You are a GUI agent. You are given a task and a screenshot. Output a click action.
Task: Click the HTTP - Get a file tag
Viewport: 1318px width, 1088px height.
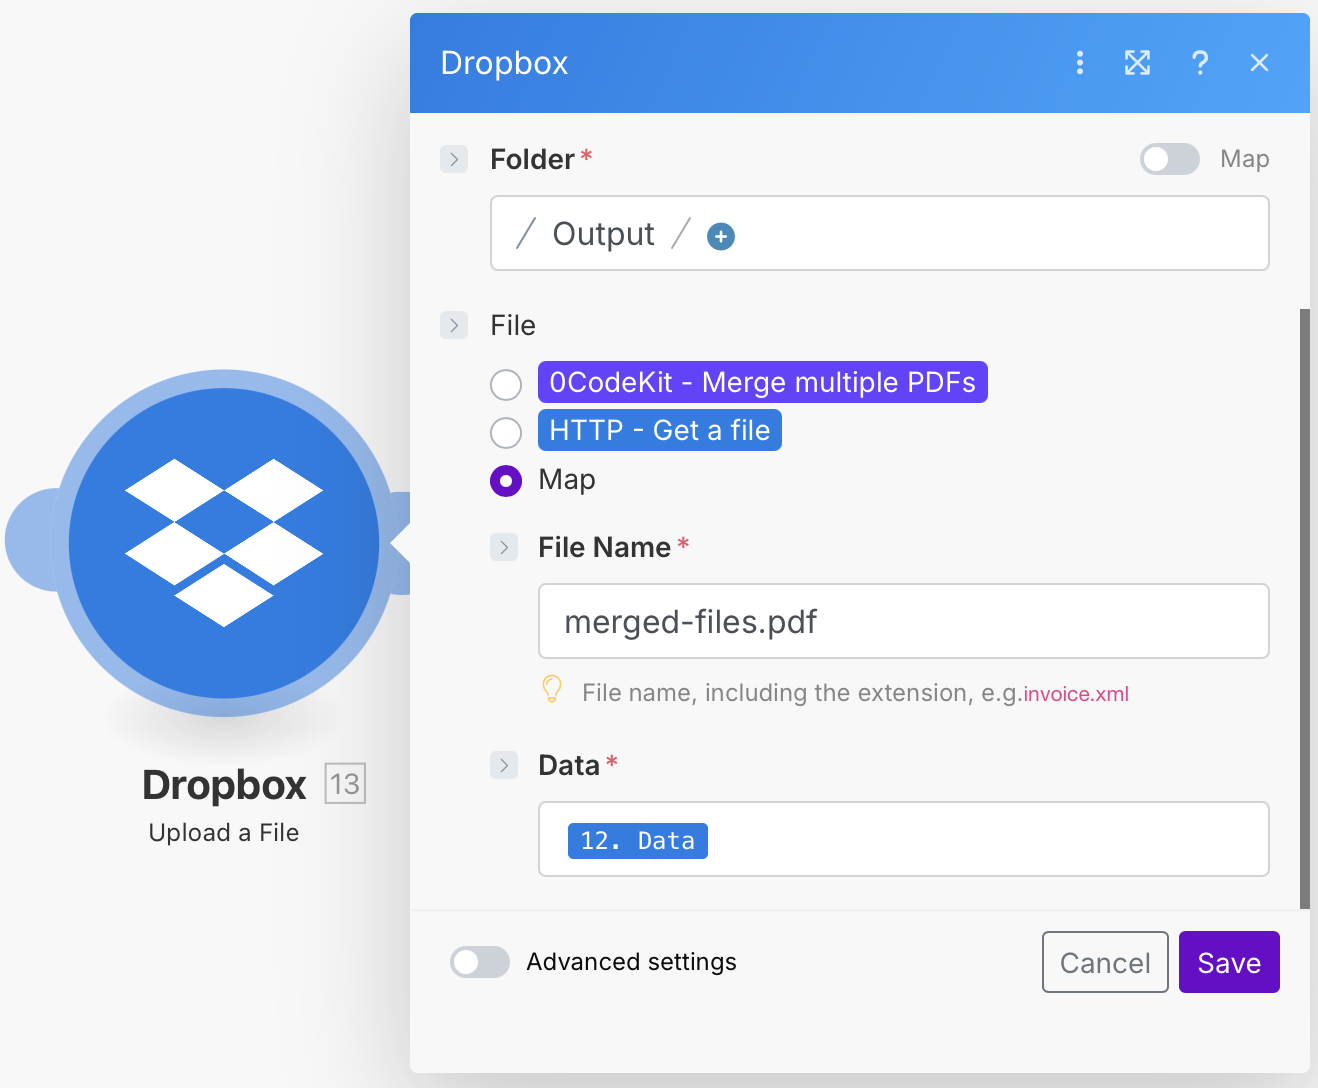point(660,430)
